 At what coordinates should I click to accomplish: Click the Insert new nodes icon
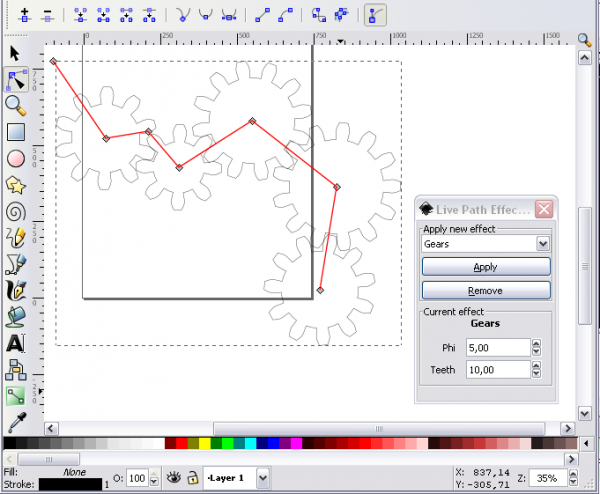[x=25, y=15]
